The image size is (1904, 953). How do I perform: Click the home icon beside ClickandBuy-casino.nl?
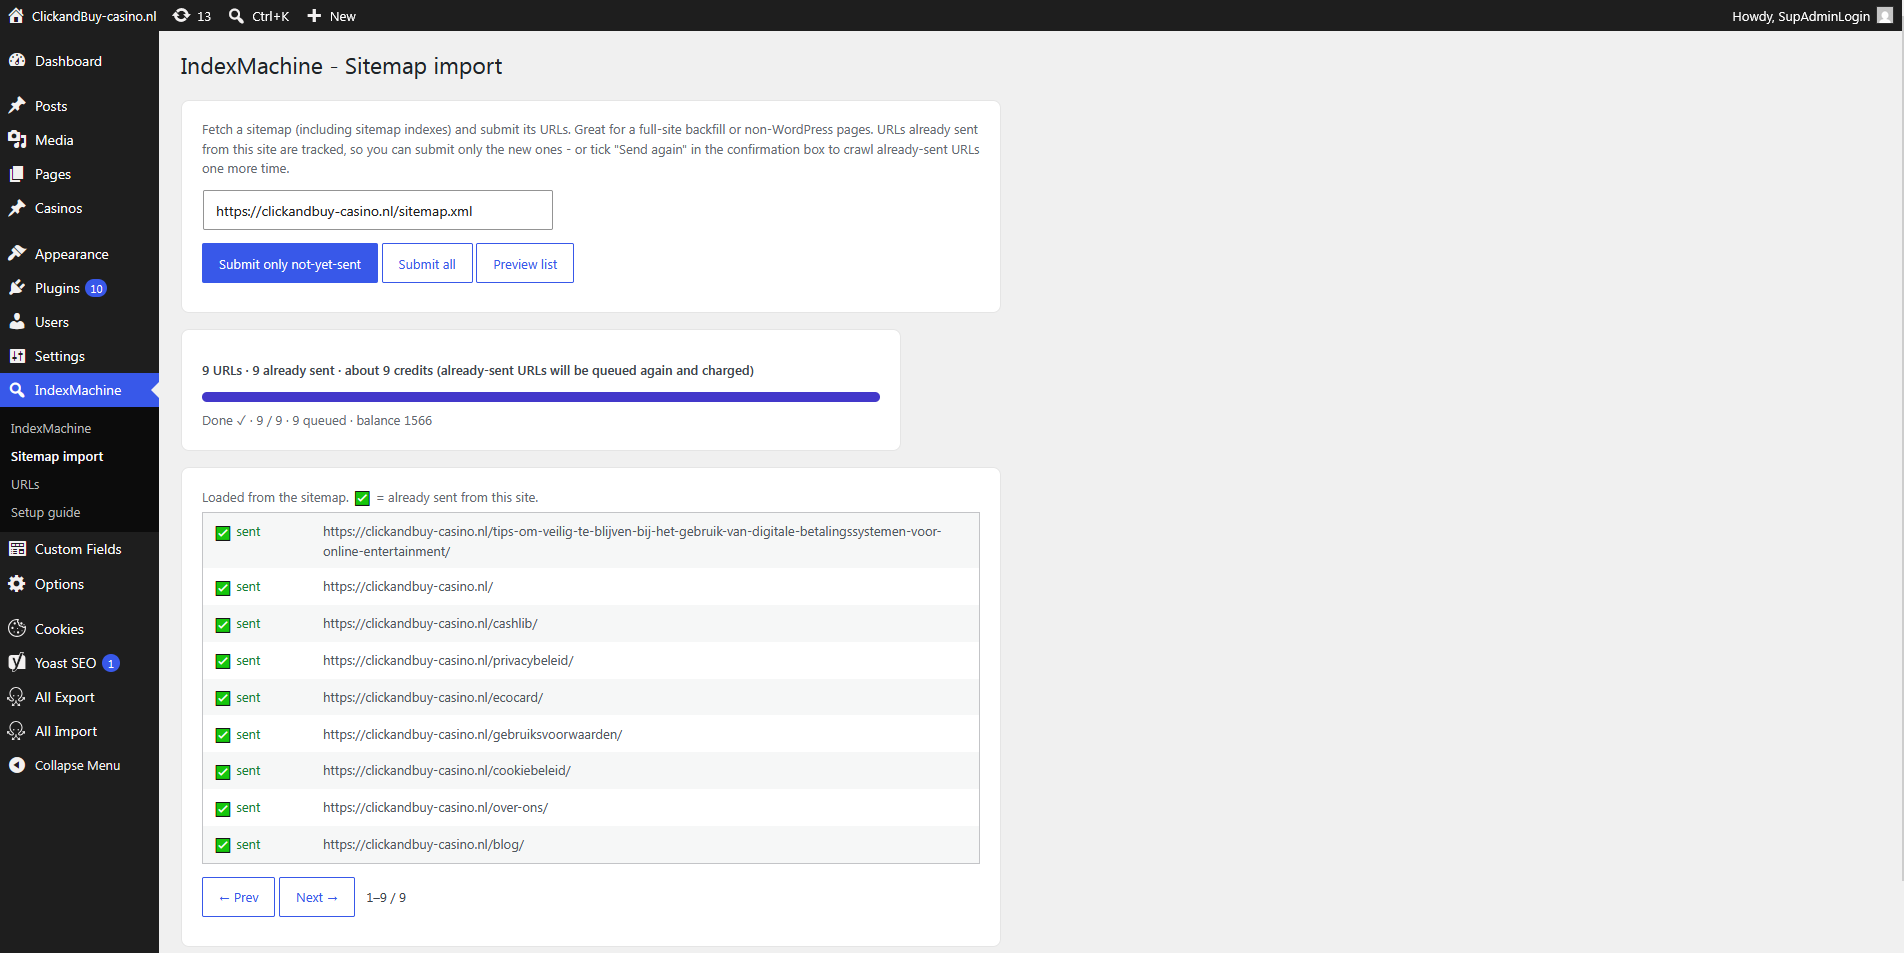pyautogui.click(x=16, y=16)
